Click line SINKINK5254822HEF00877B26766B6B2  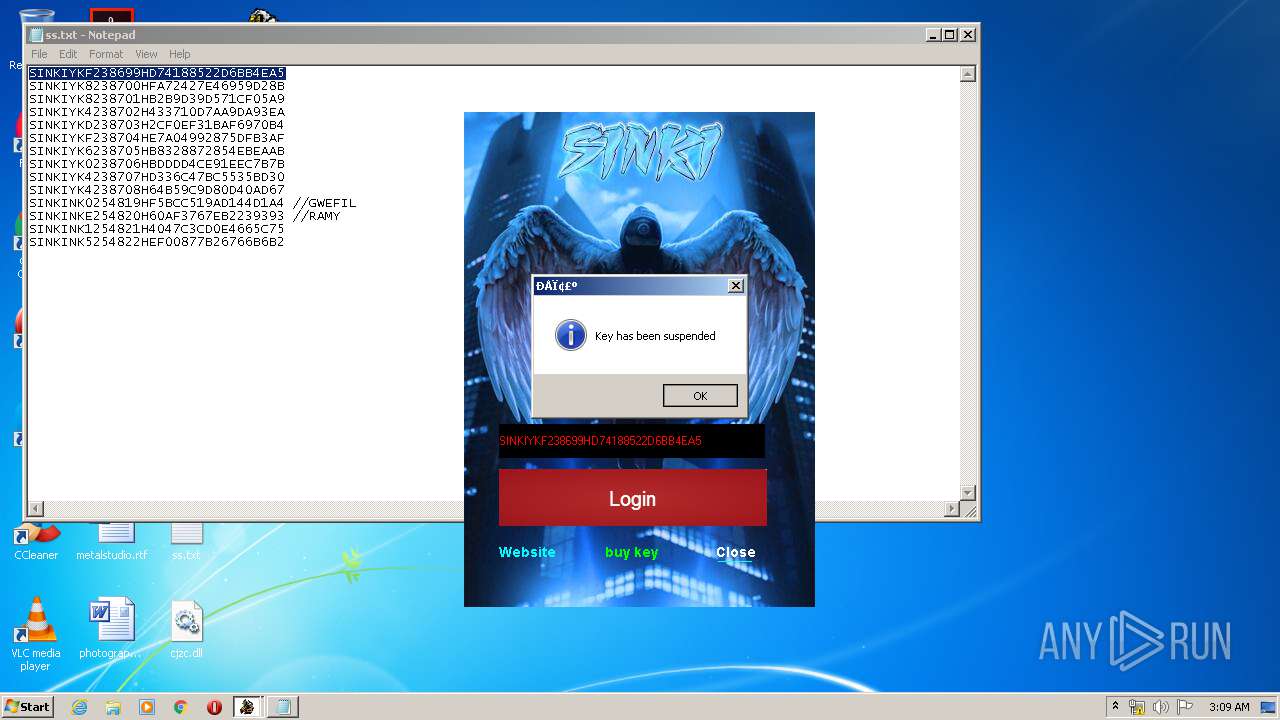pos(156,242)
